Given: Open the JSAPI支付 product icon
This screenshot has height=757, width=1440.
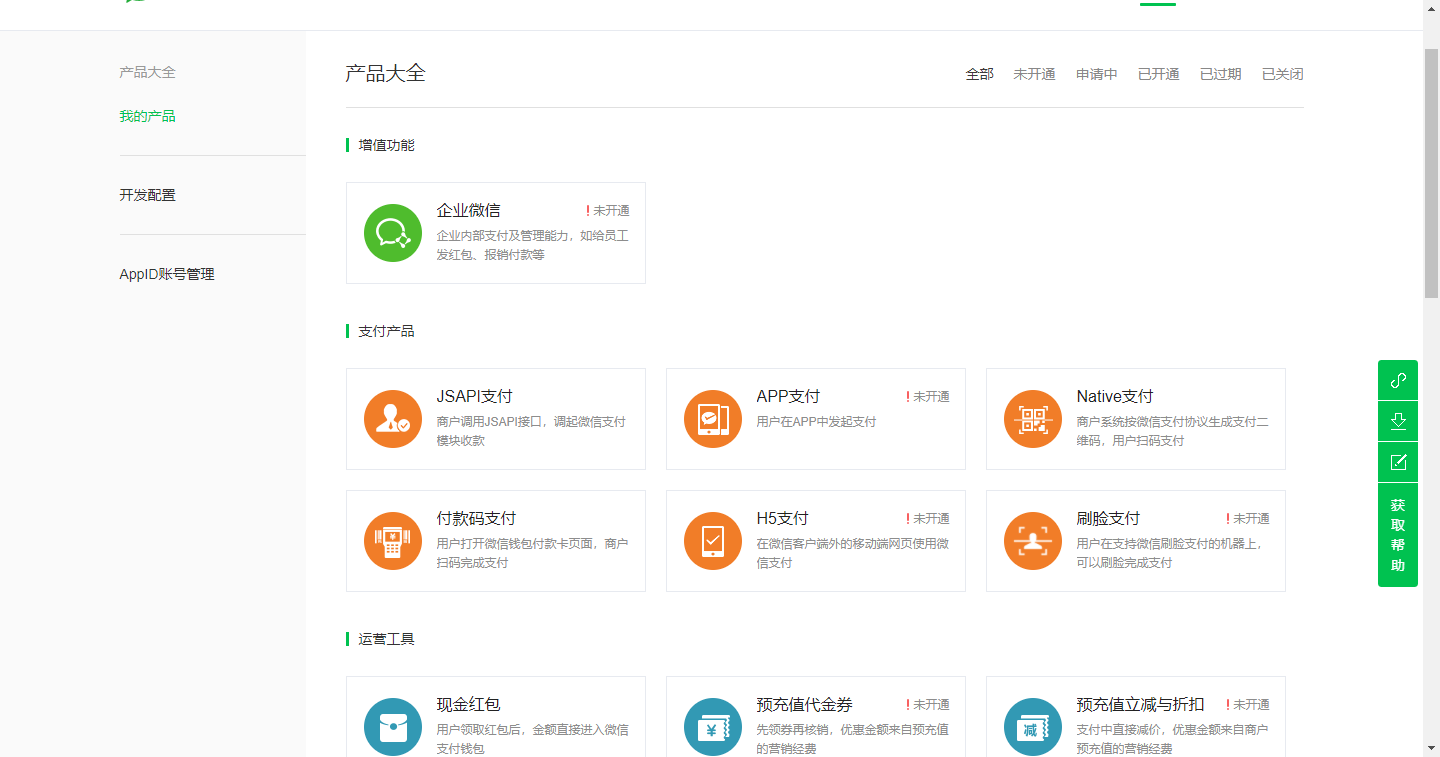Looking at the screenshot, I should 392,419.
